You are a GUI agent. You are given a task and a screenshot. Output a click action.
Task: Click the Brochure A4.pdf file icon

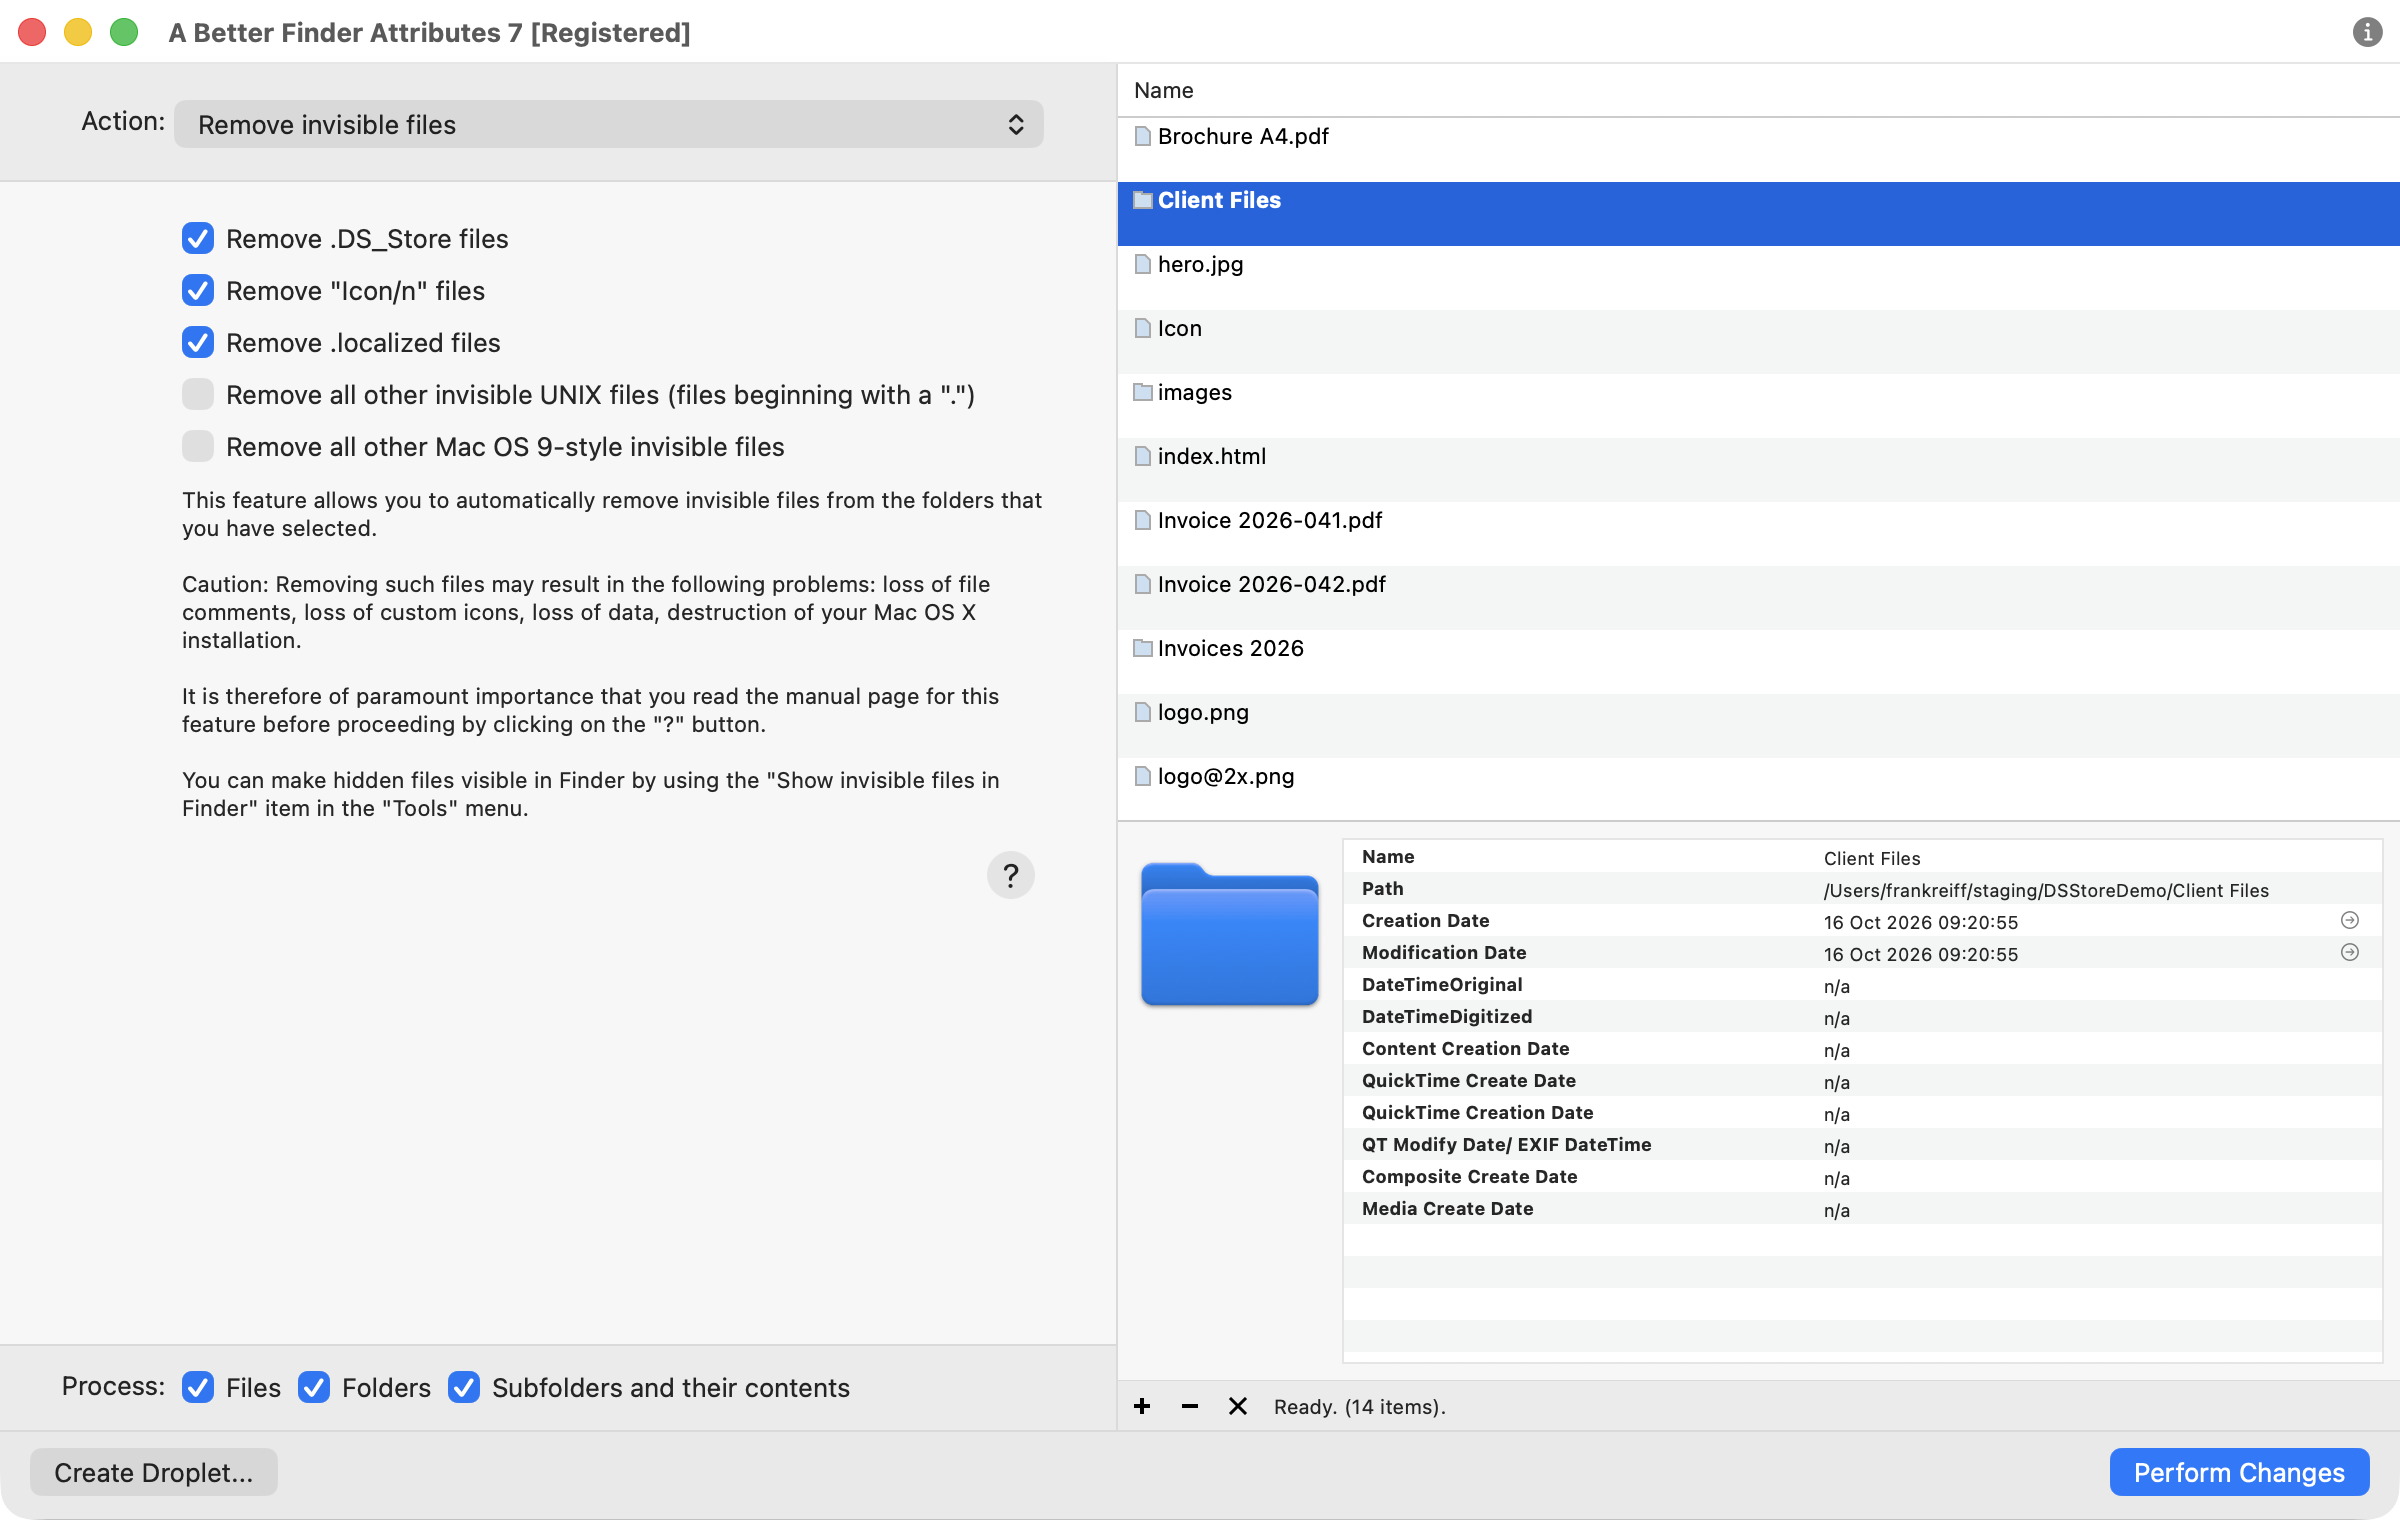[1143, 136]
